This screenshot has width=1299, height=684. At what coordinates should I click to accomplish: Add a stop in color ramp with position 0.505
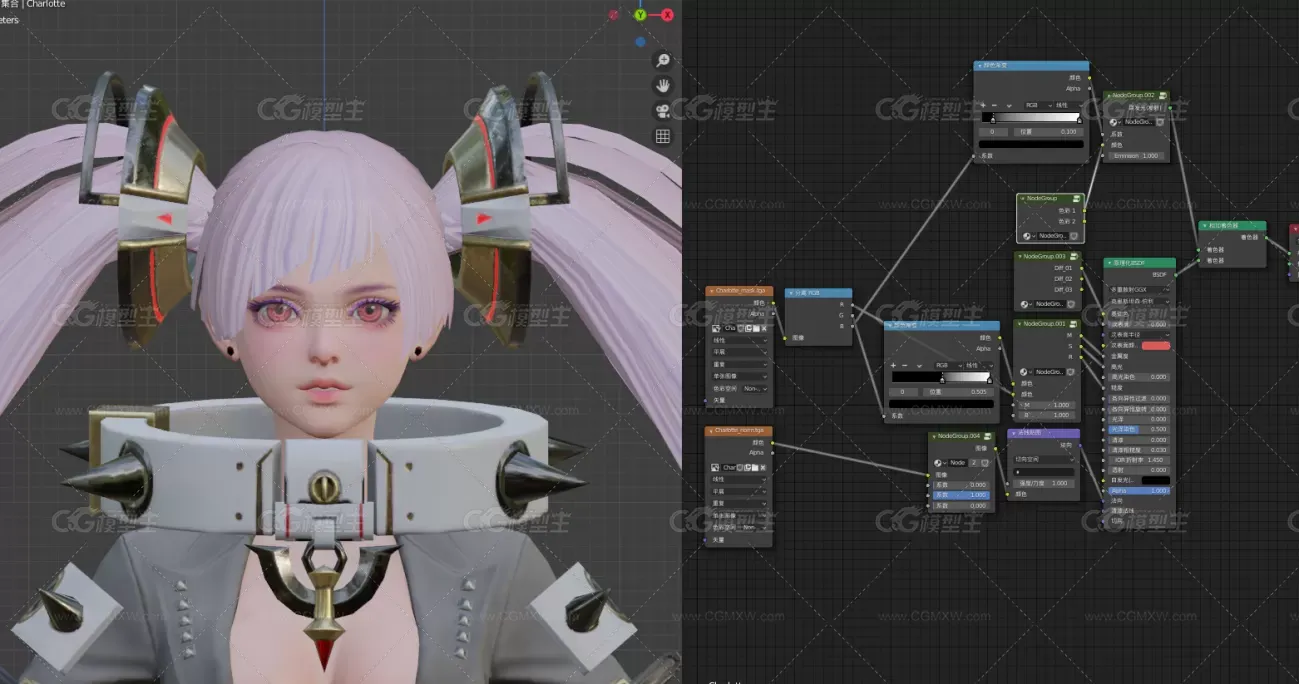point(893,366)
